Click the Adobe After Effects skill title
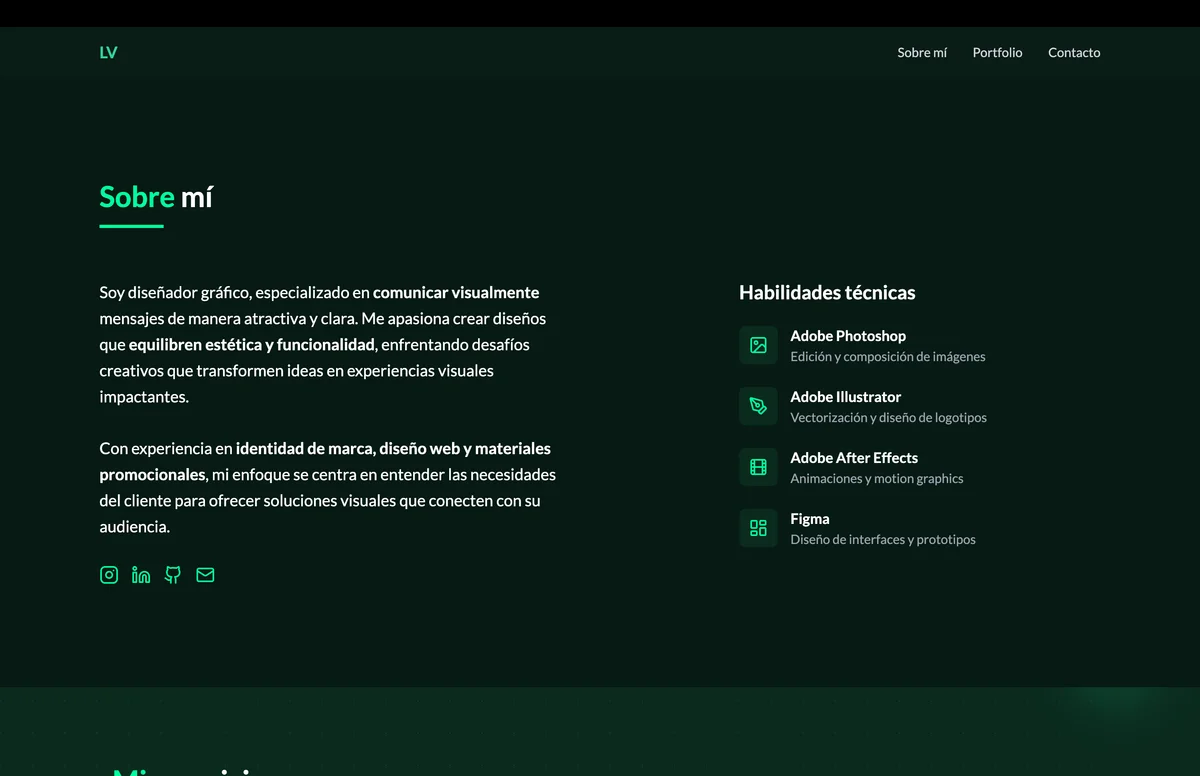 [x=854, y=458]
